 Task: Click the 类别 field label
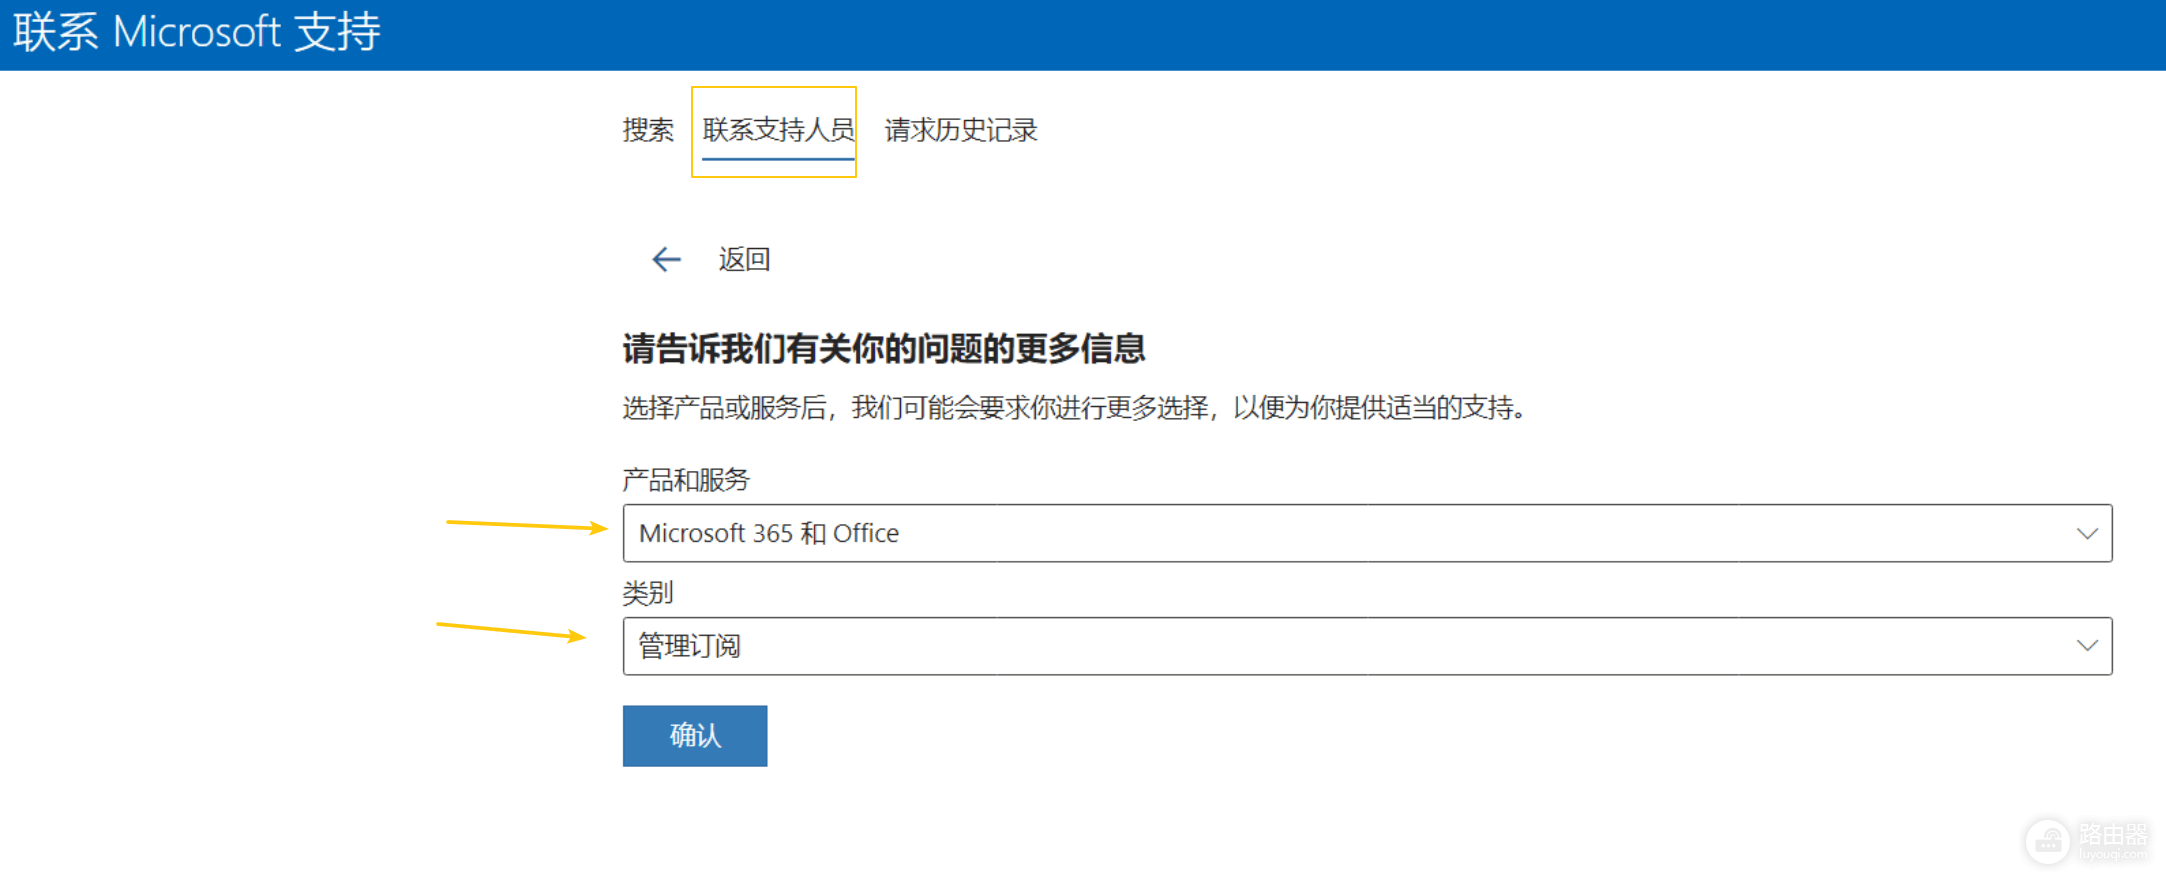tap(648, 593)
